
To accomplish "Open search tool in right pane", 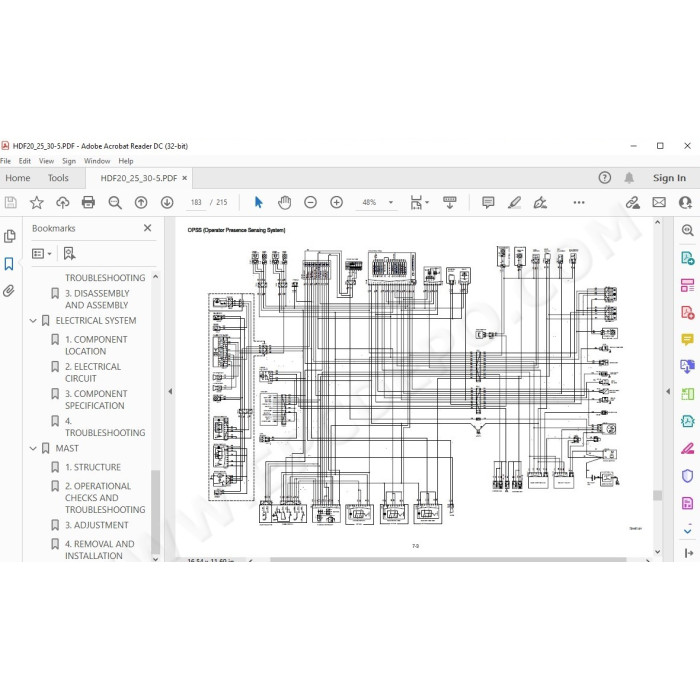I will pyautogui.click(x=688, y=230).
